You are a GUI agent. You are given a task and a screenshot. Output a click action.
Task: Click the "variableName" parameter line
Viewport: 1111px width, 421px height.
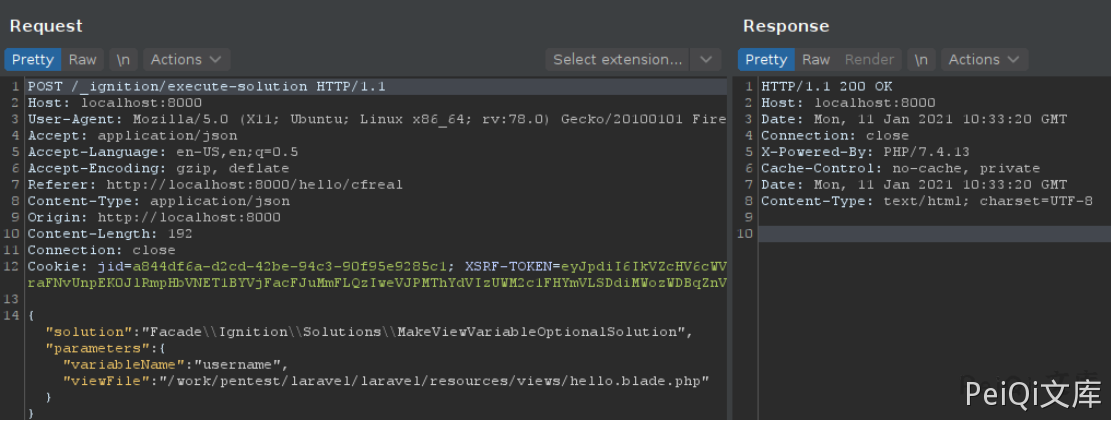click(175, 365)
